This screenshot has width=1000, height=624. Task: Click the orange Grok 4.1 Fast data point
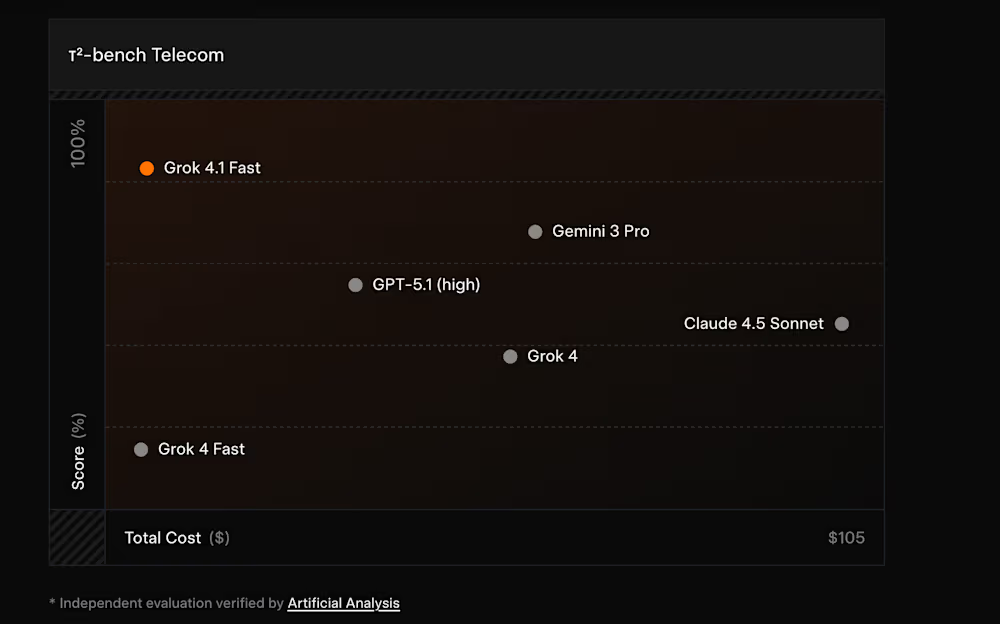147,168
